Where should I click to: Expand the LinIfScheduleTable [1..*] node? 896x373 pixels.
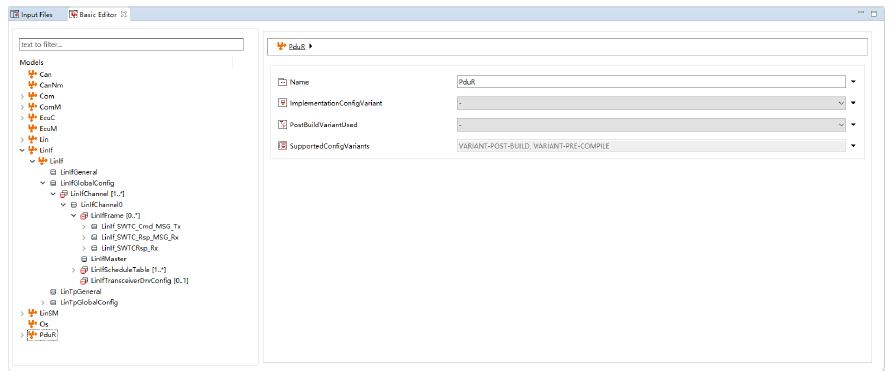74,270
